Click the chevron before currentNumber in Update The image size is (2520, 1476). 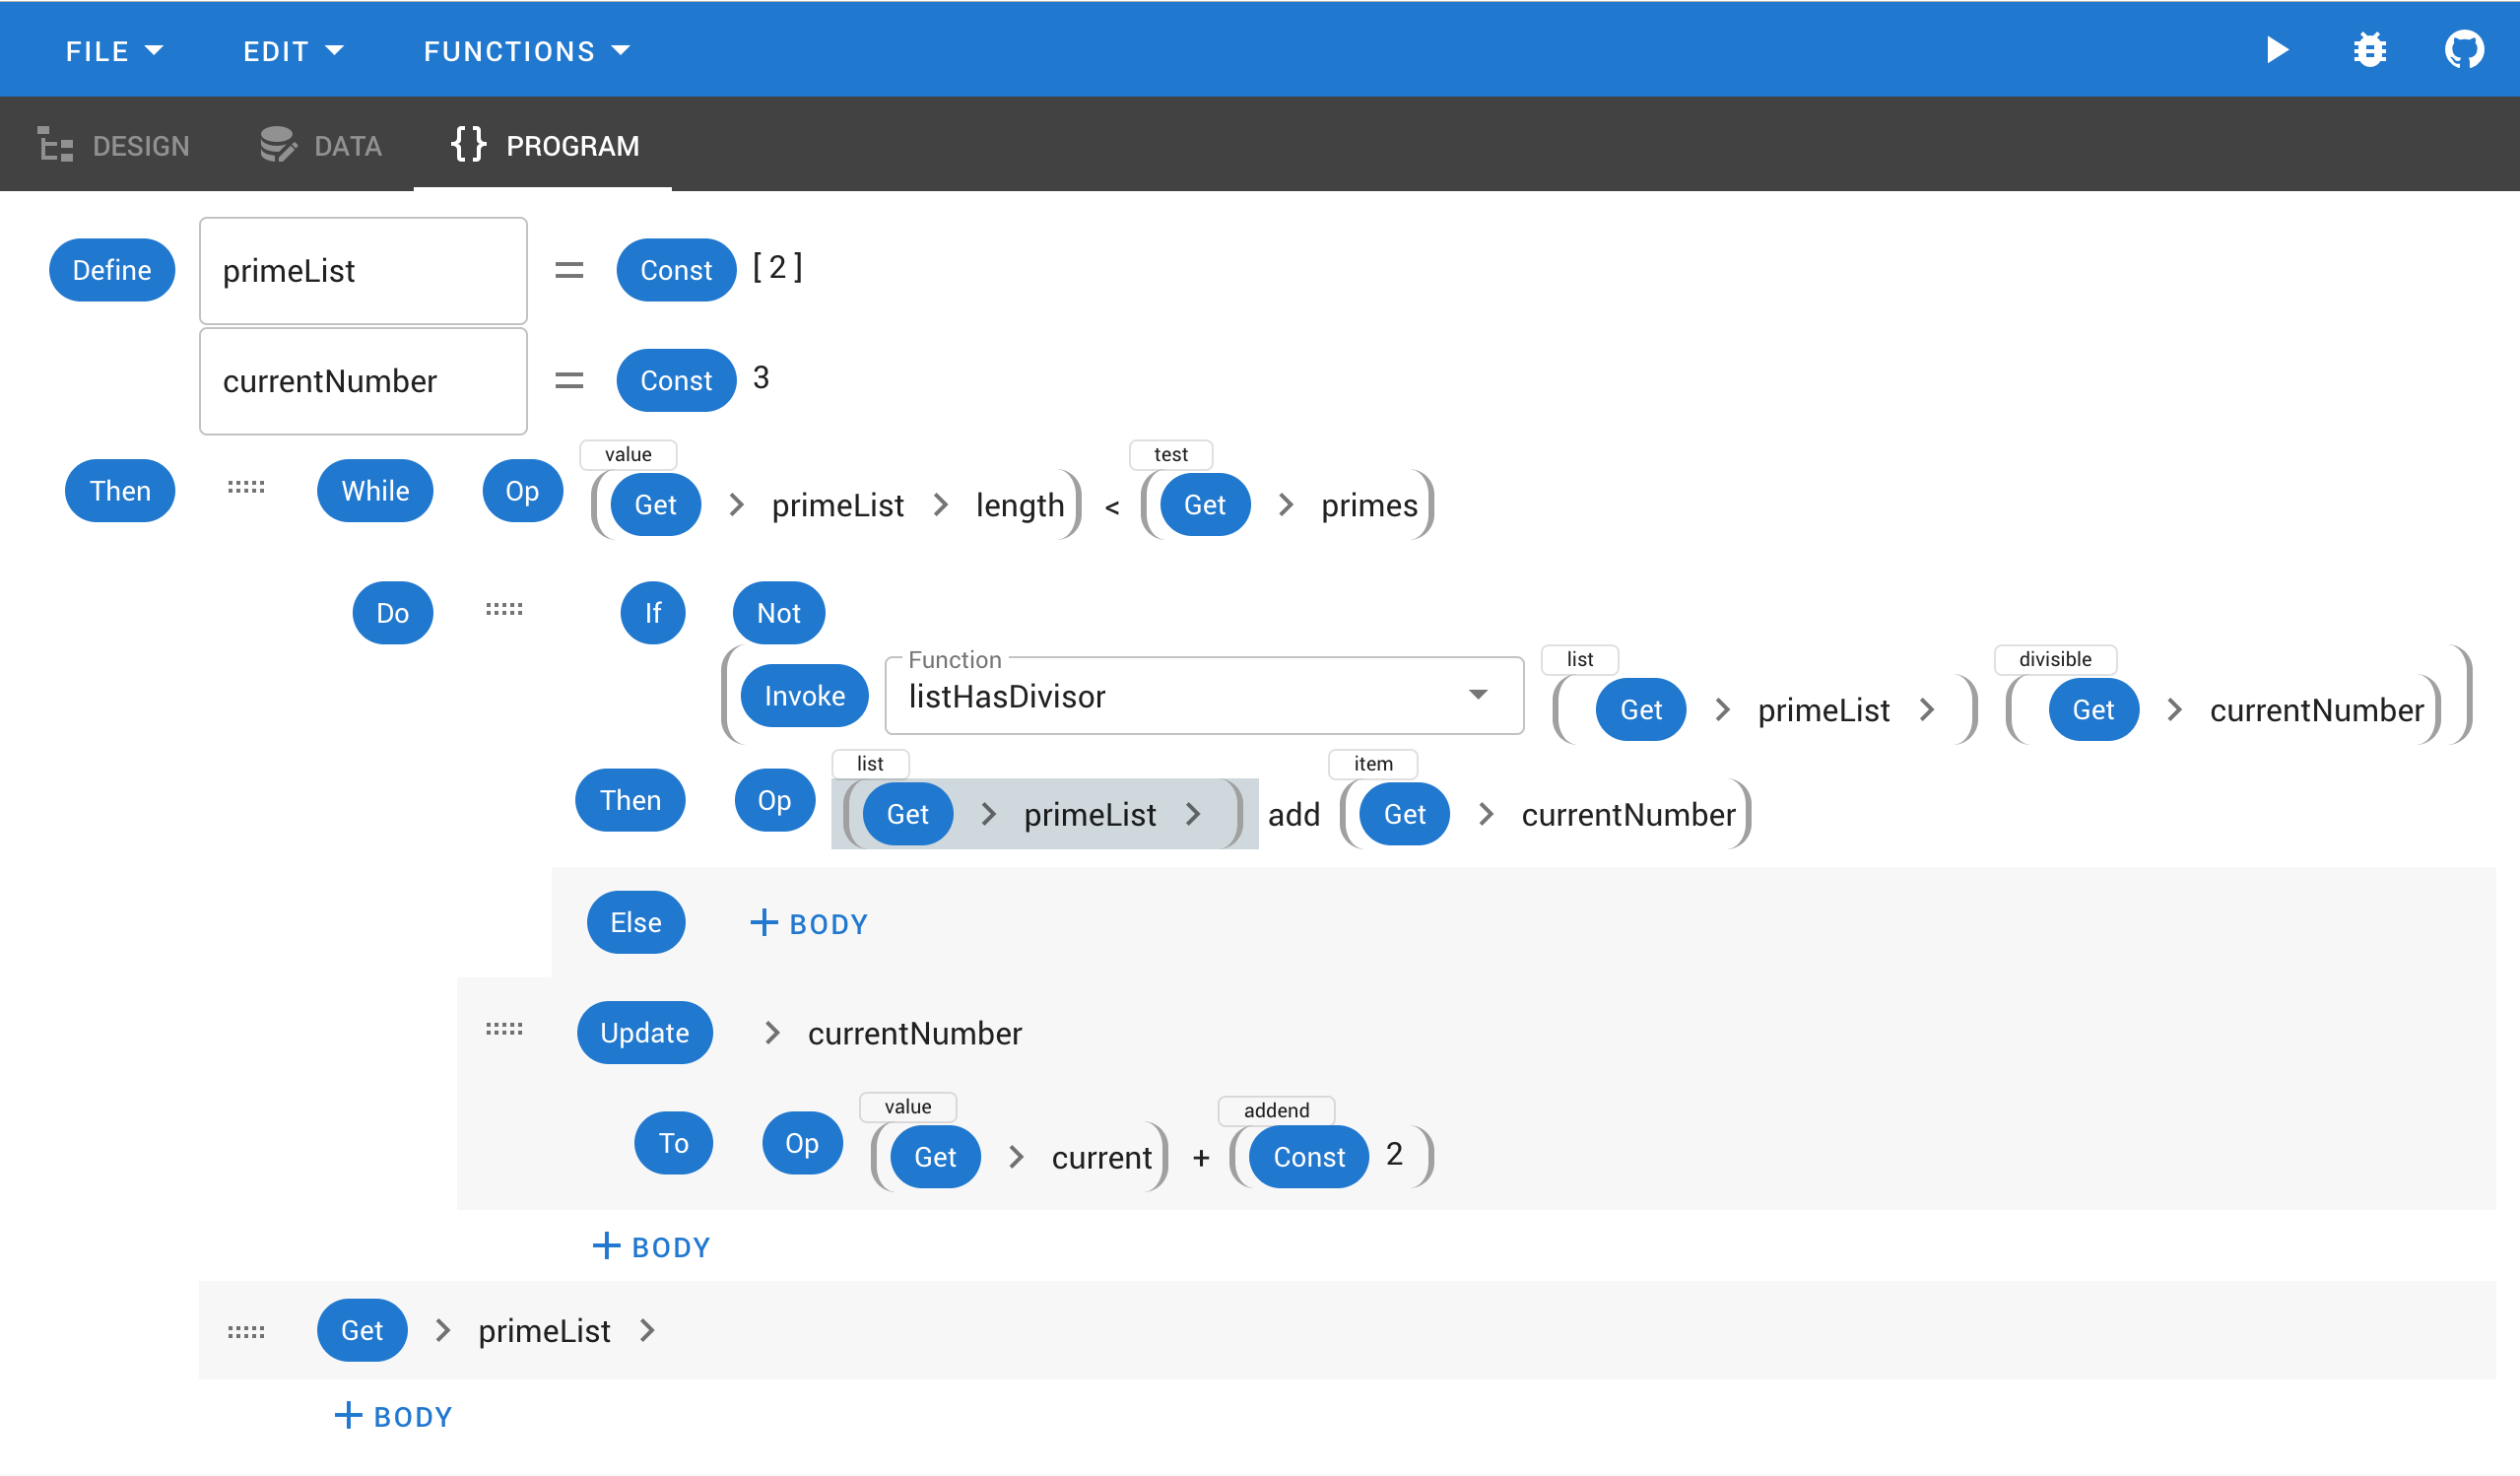tap(772, 1033)
